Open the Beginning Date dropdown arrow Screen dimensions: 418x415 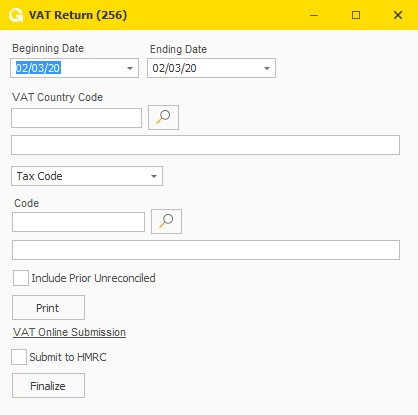[x=130, y=68]
